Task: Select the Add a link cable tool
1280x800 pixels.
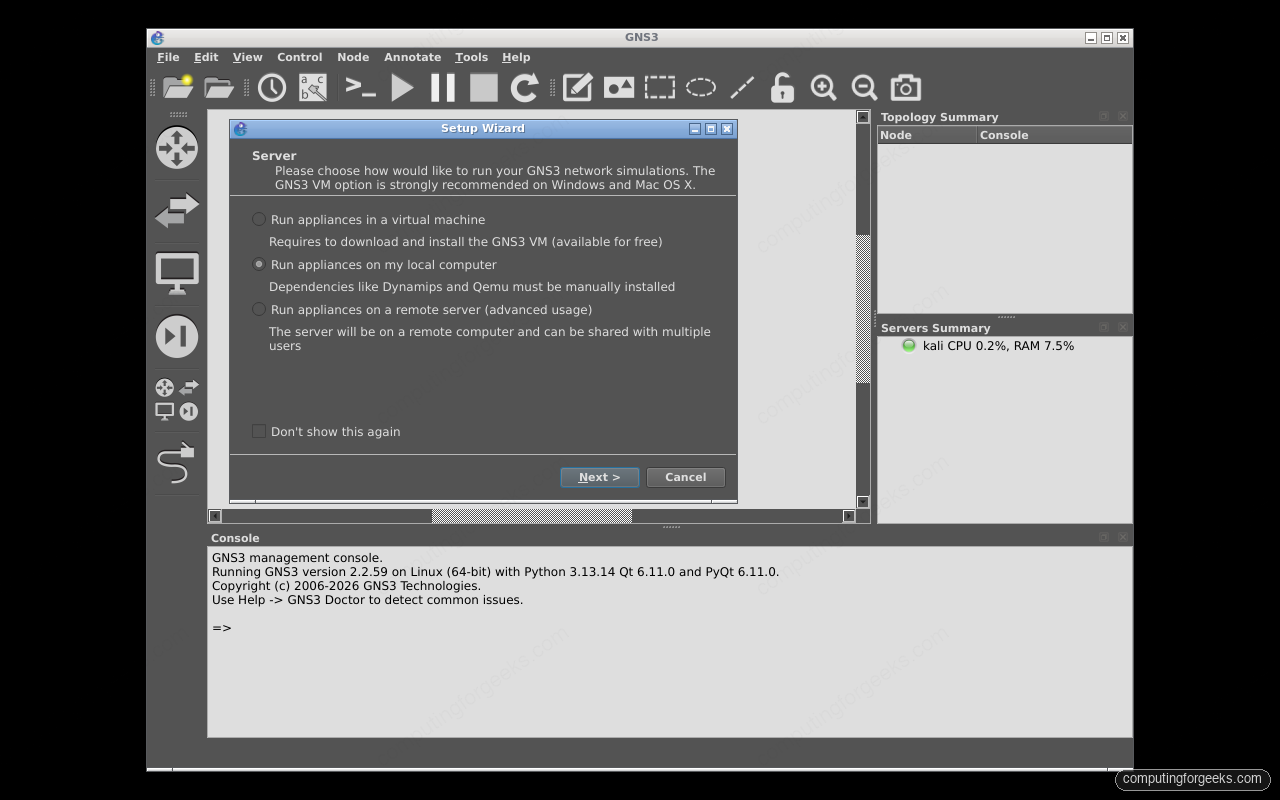Action: (177, 463)
